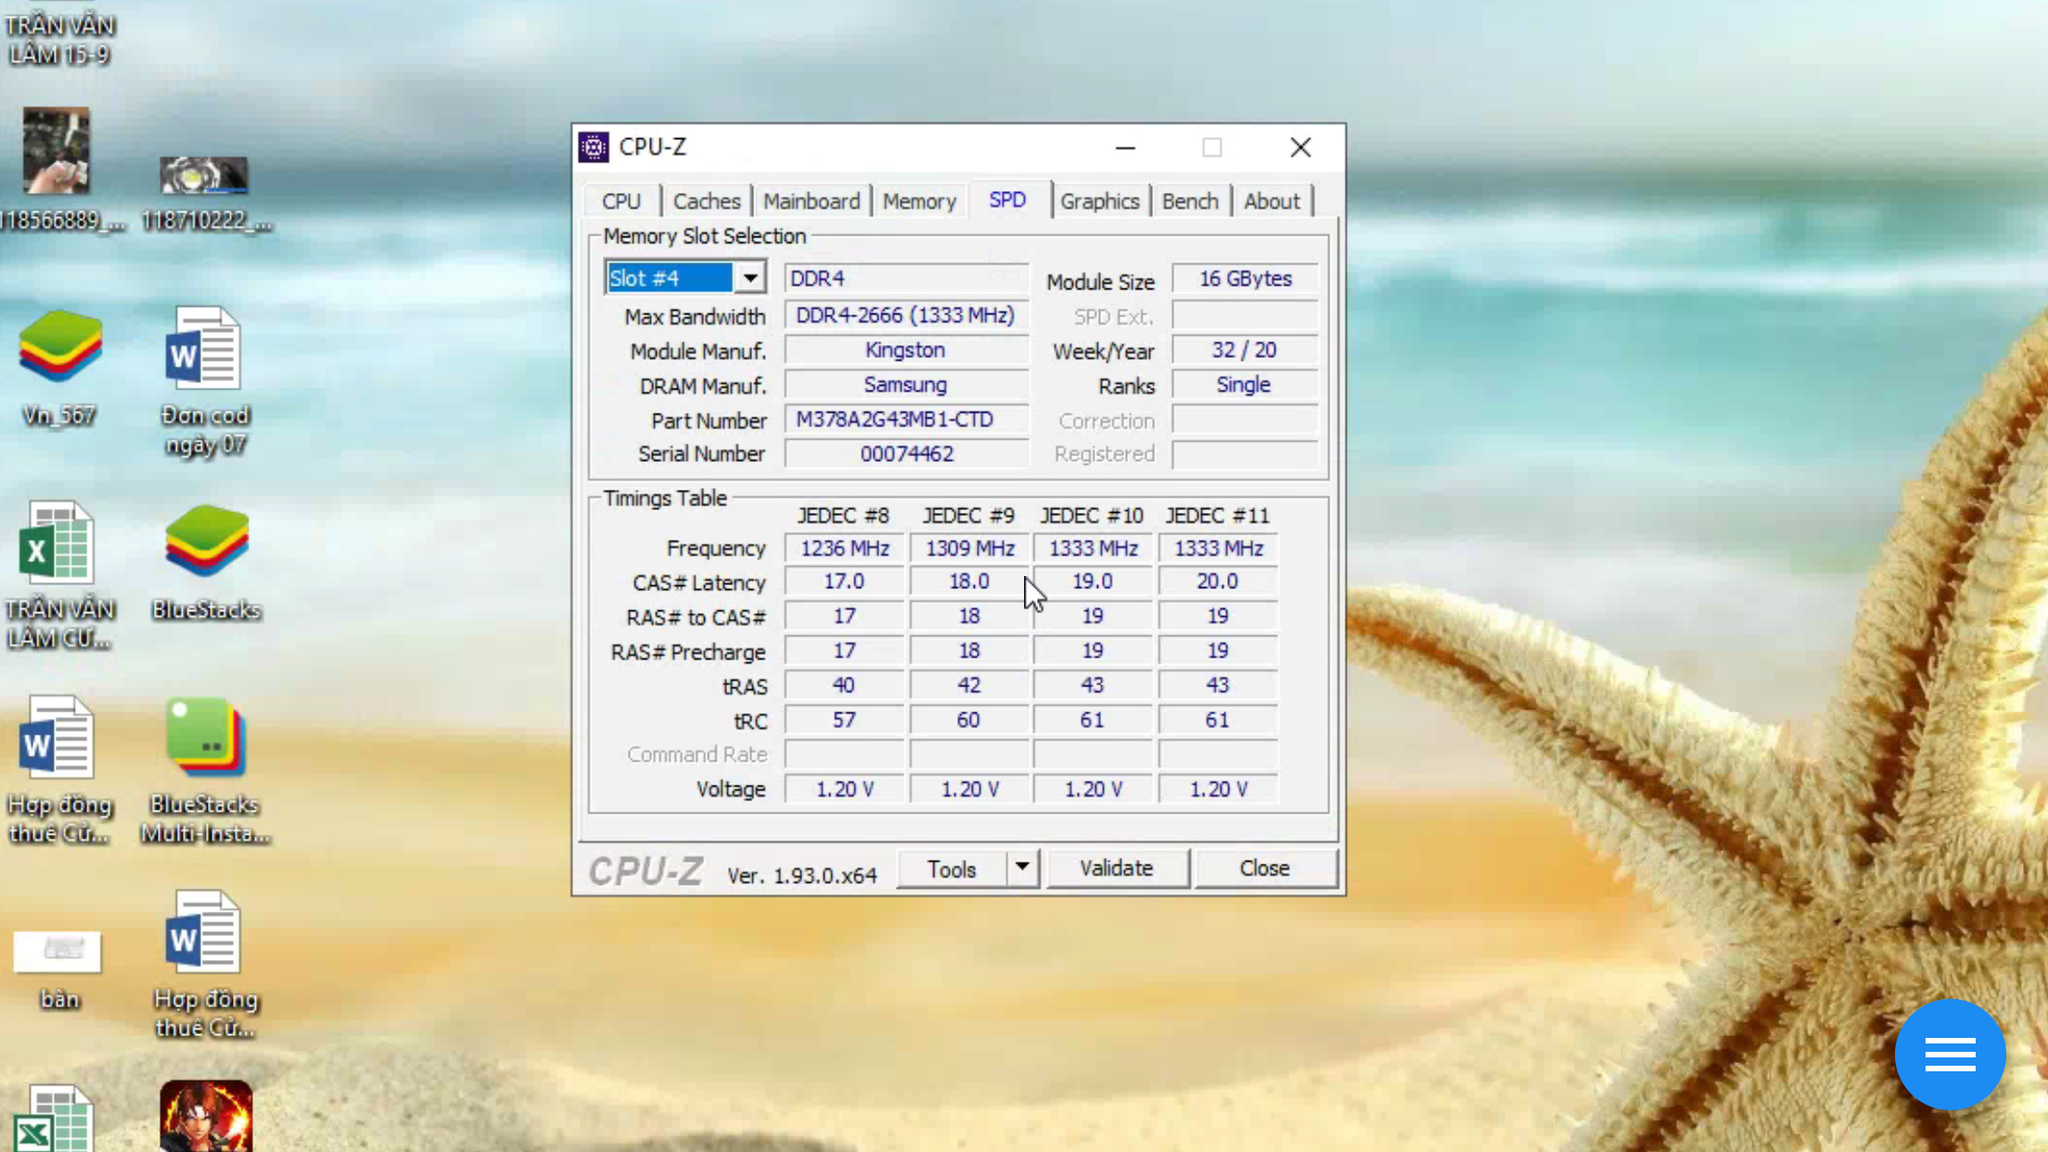Click the Validate button
The image size is (2048, 1152).
1116,868
